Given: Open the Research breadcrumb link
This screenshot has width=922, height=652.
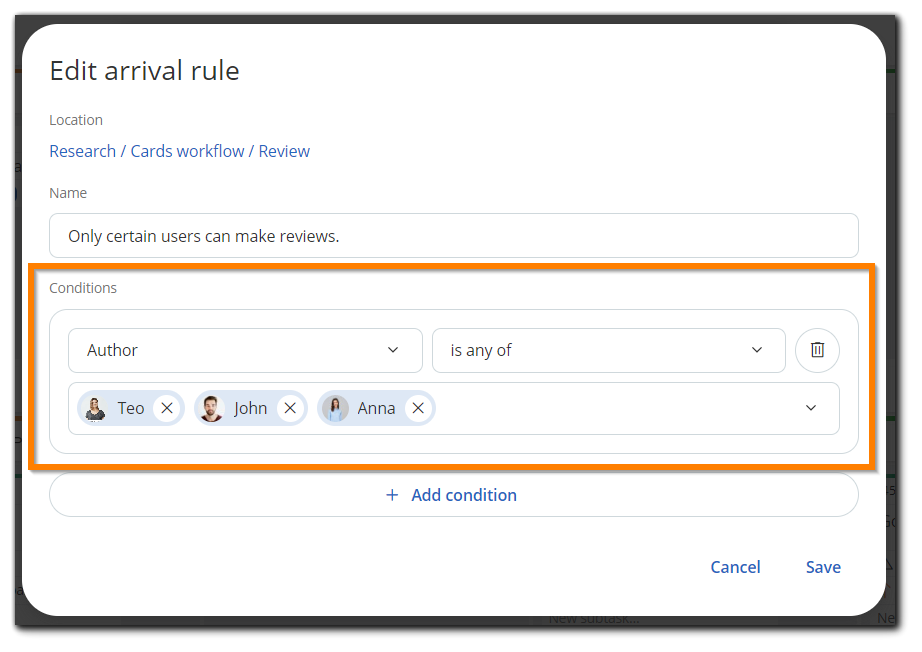Looking at the screenshot, I should 82,150.
